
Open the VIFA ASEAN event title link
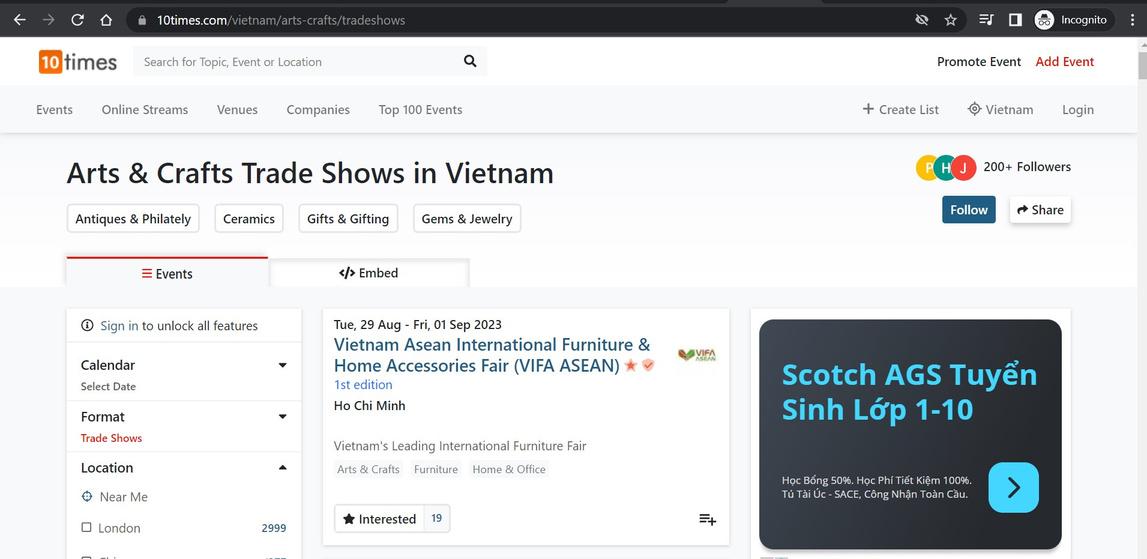point(492,355)
